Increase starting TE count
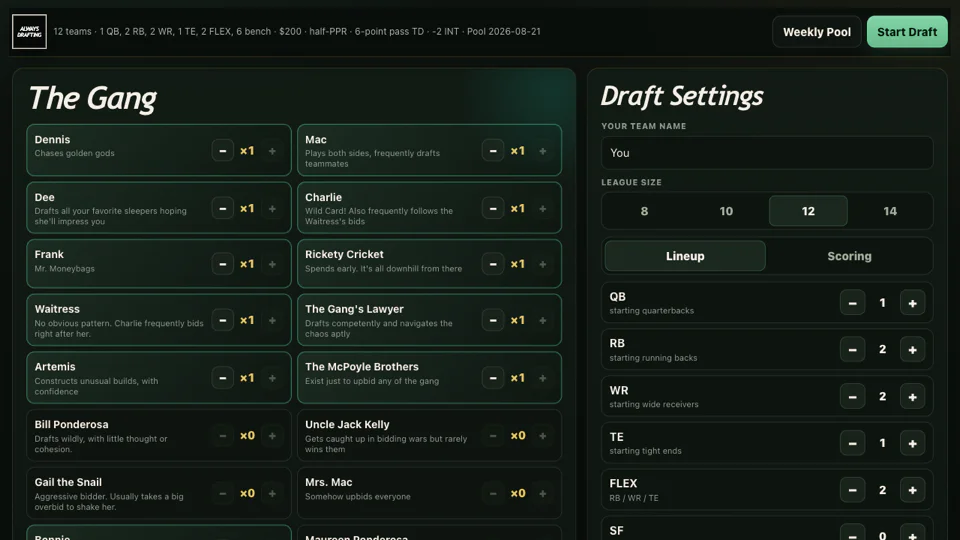Image resolution: width=960 pixels, height=540 pixels. 912,443
